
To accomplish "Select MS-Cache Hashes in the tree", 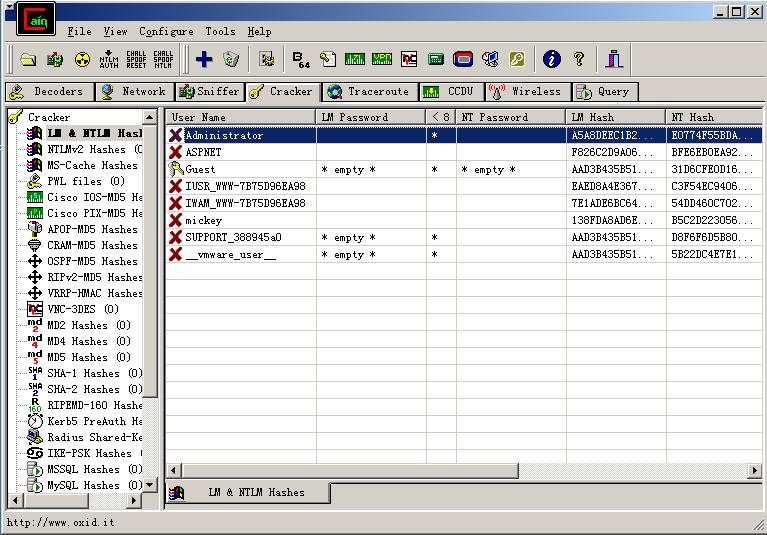I will pos(83,165).
